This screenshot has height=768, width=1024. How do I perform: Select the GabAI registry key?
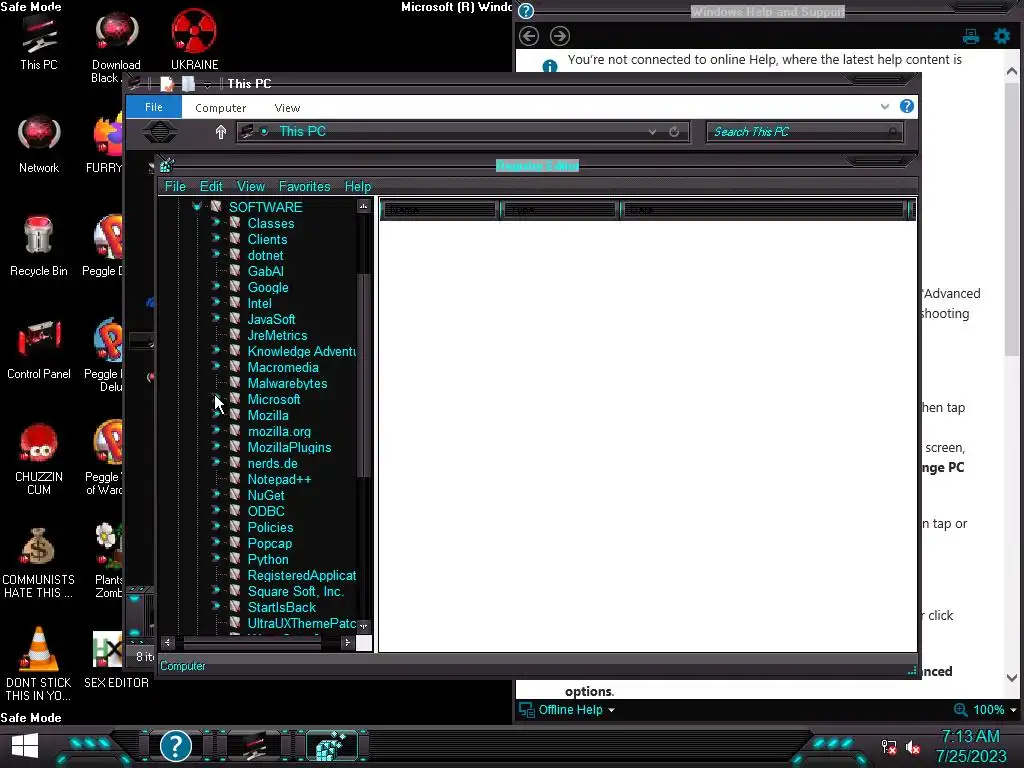[x=265, y=271]
